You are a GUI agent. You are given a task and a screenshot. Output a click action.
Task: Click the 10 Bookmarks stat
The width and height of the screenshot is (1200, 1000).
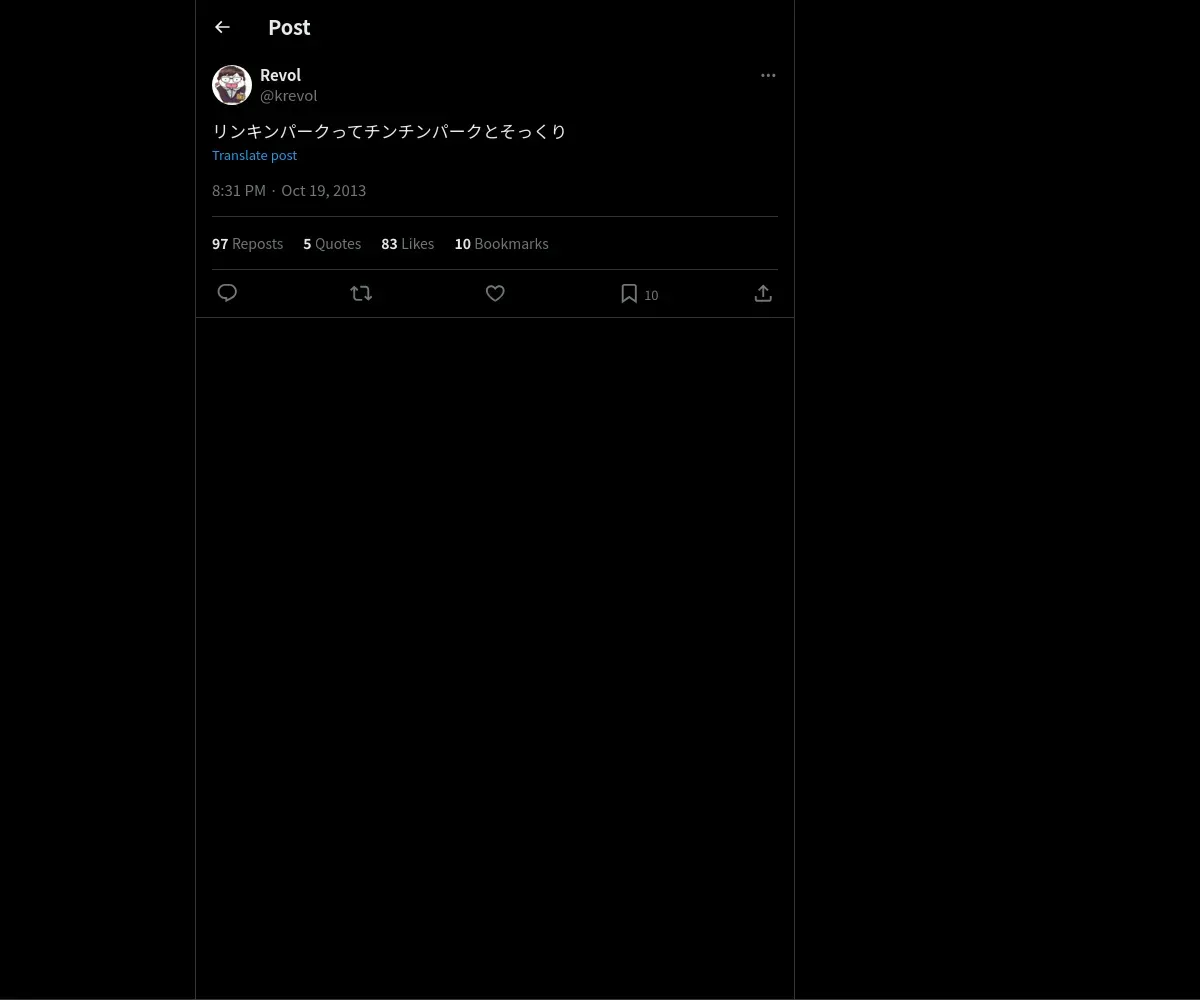tap(501, 244)
